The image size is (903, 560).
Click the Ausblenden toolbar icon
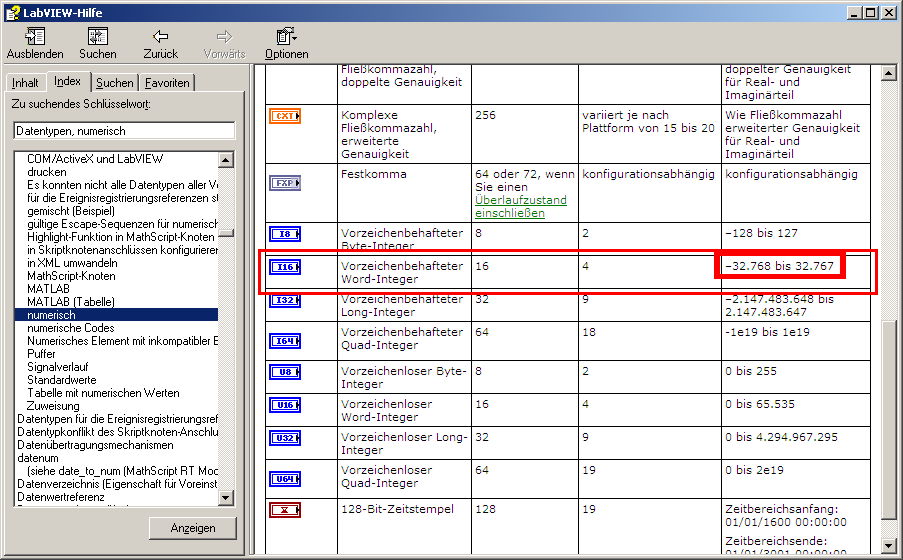35,37
